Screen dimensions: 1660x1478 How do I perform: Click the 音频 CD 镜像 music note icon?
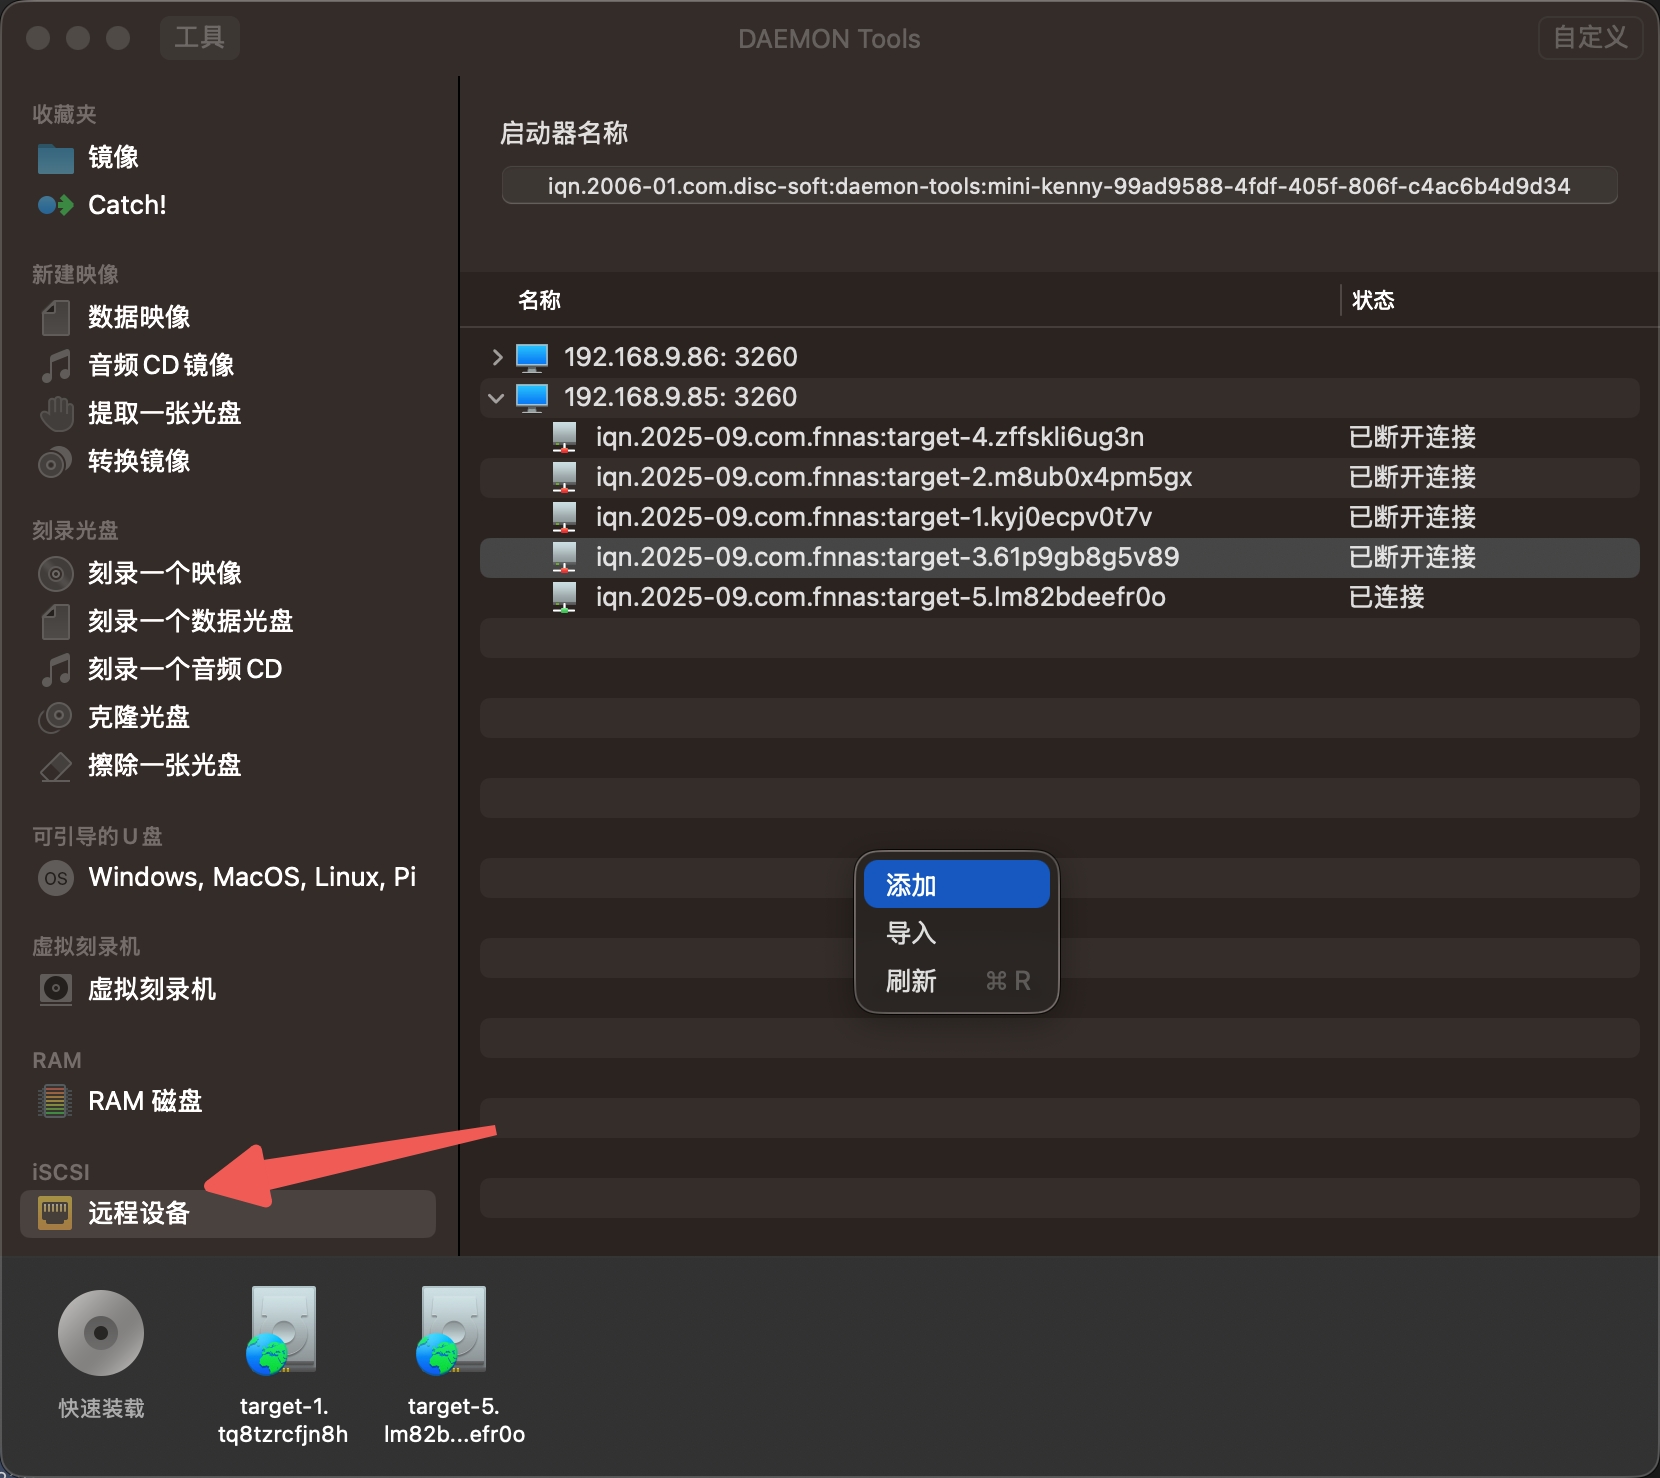(x=56, y=365)
